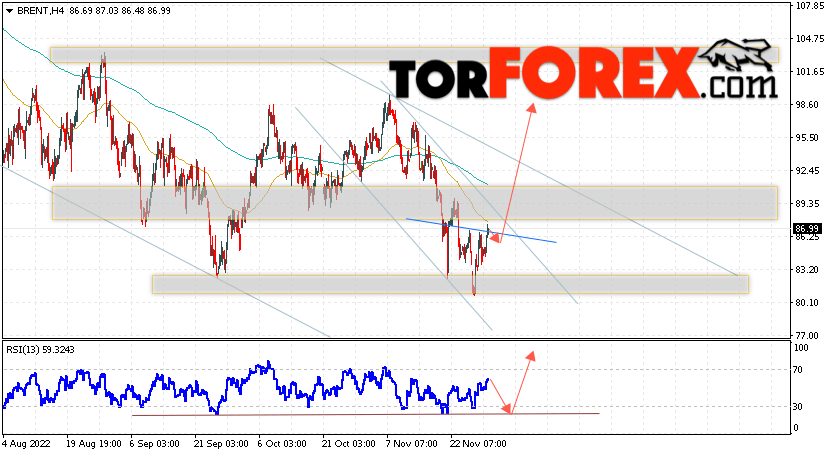Click the RSI scale value 100

801,348
